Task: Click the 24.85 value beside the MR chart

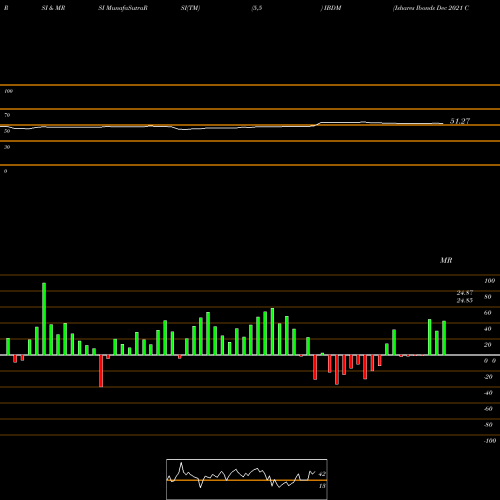Action: click(x=465, y=300)
